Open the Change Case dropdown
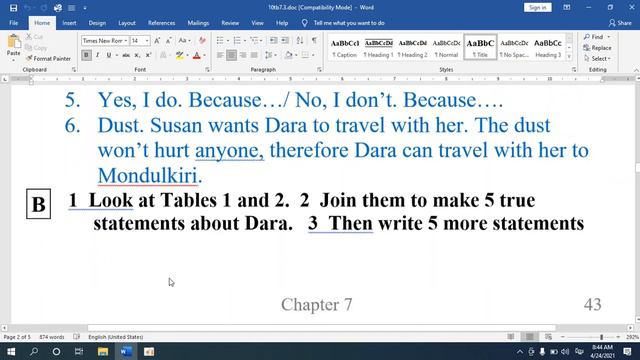The width and height of the screenshot is (640, 360). tap(184, 41)
